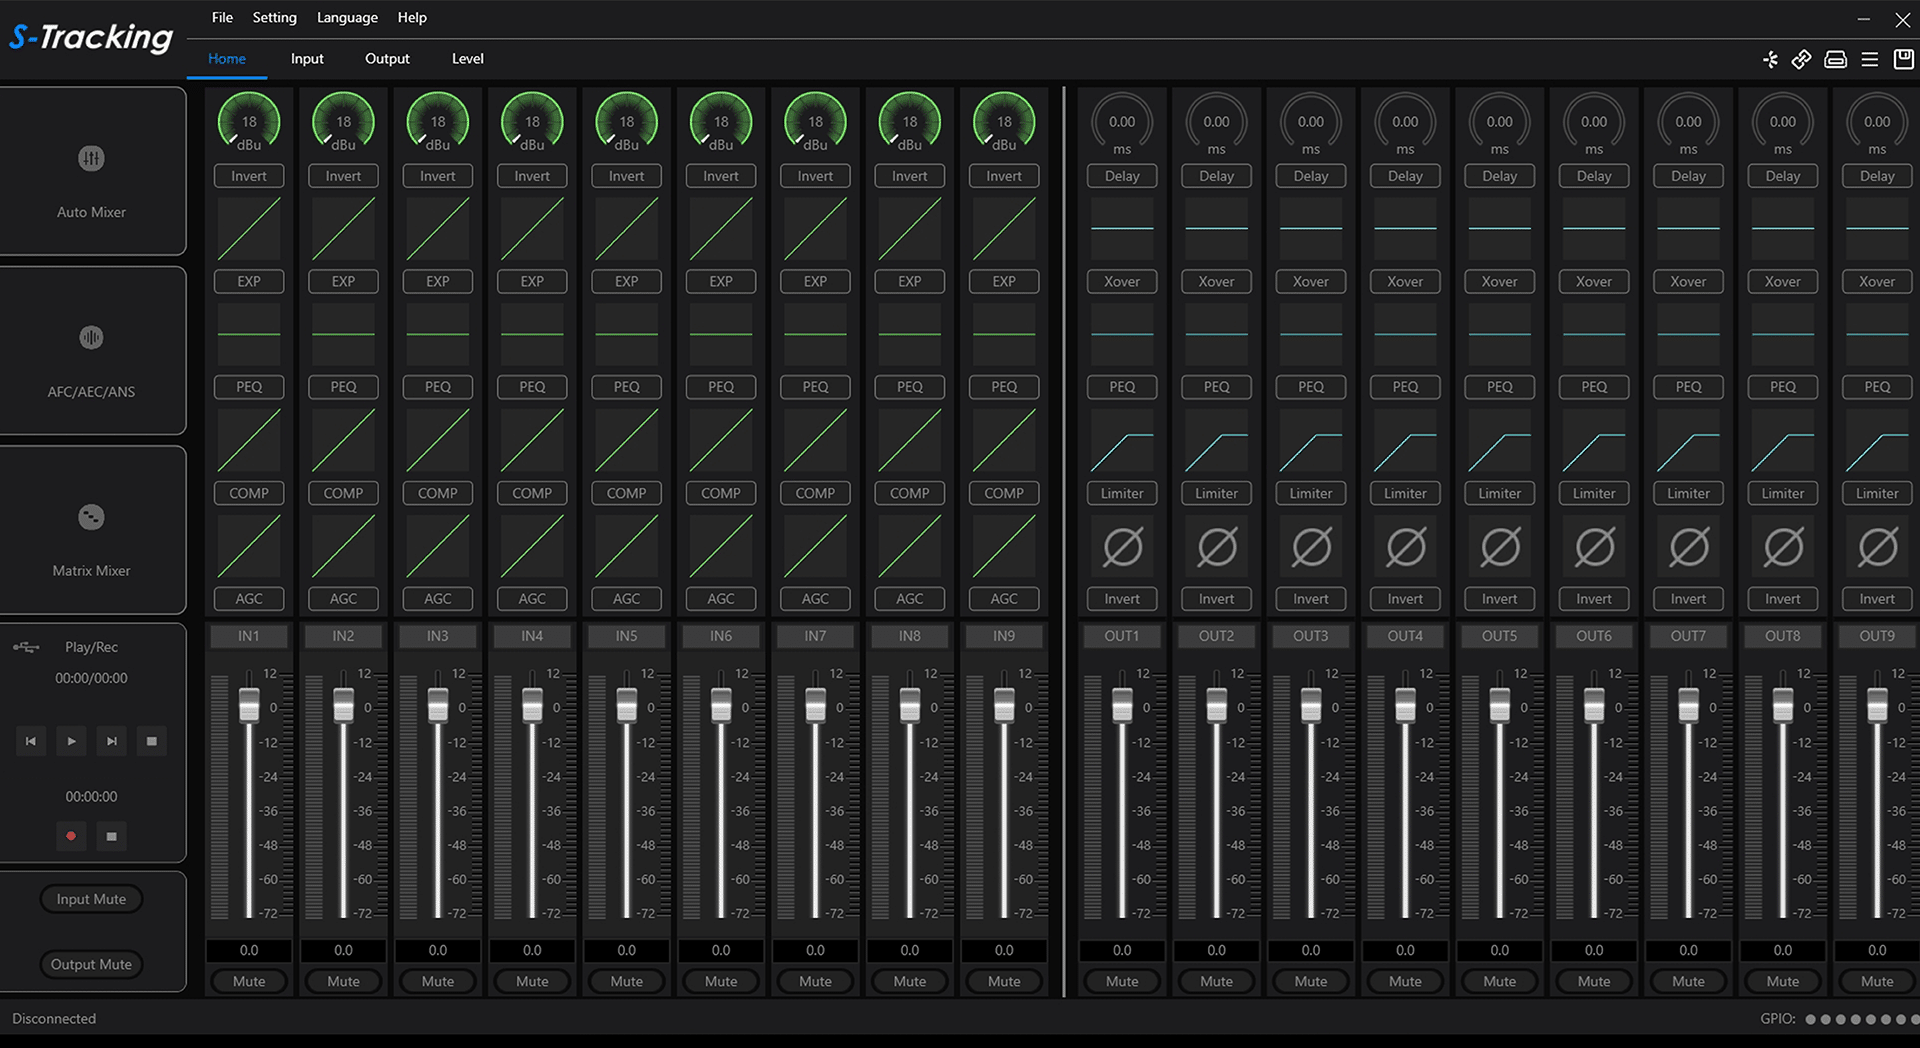Mute the IN1 channel

249,981
